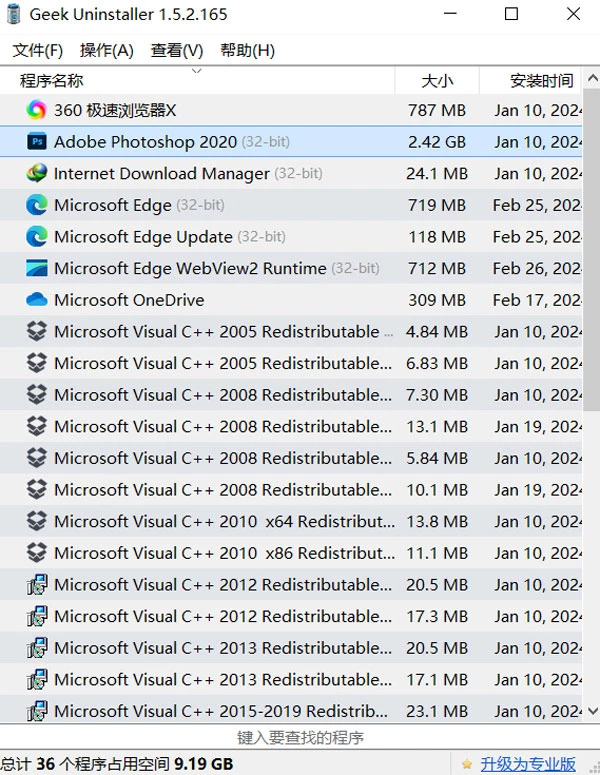
Task: Click the vertical scrollbar thumb
Action: pyautogui.click(x=592, y=250)
